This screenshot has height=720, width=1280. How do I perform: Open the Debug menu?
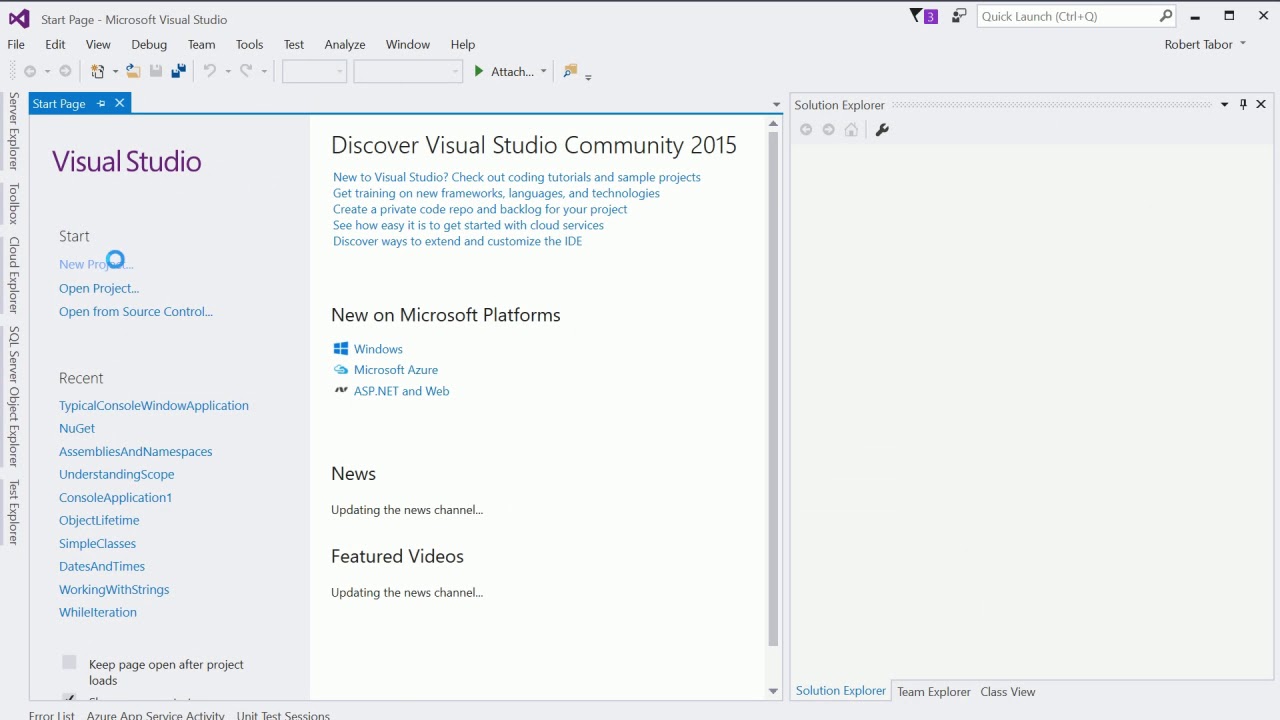[149, 44]
